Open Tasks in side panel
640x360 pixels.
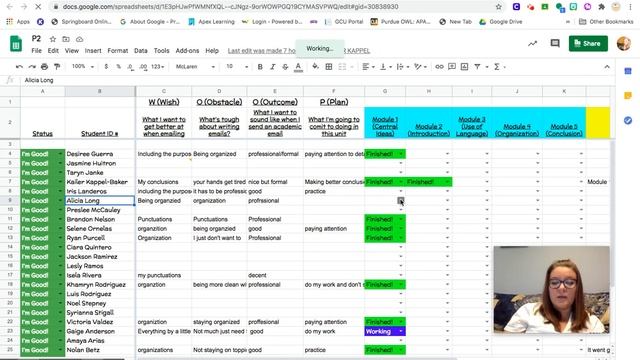point(628,120)
